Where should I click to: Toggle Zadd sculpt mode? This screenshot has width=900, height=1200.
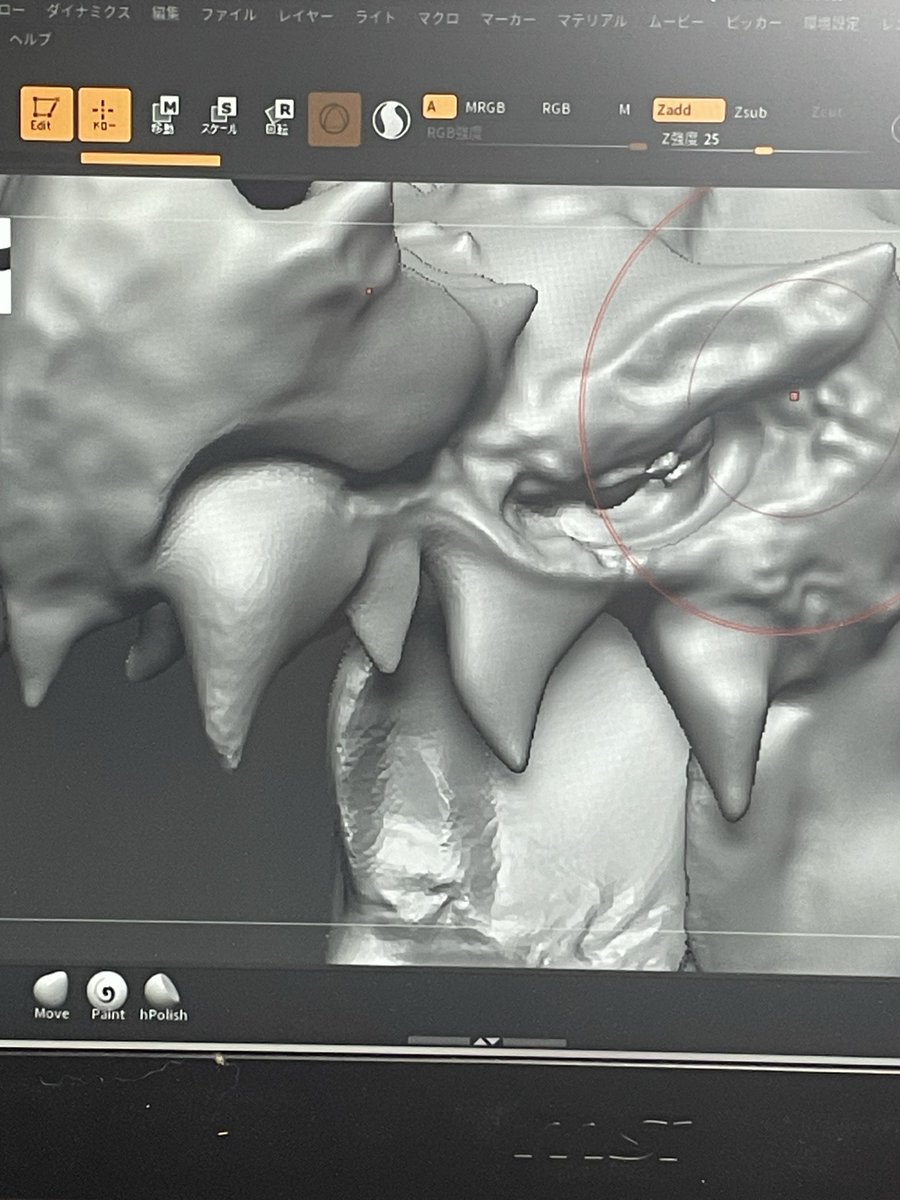tap(689, 110)
